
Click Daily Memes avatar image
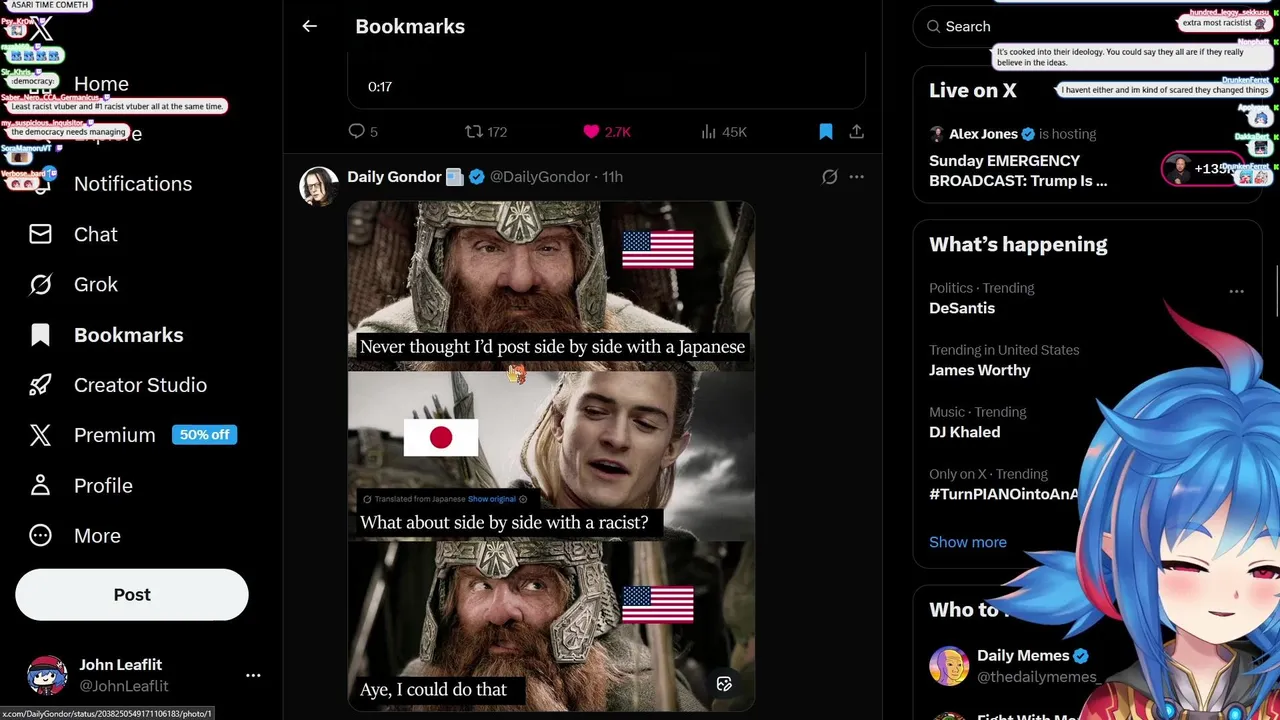(x=949, y=666)
